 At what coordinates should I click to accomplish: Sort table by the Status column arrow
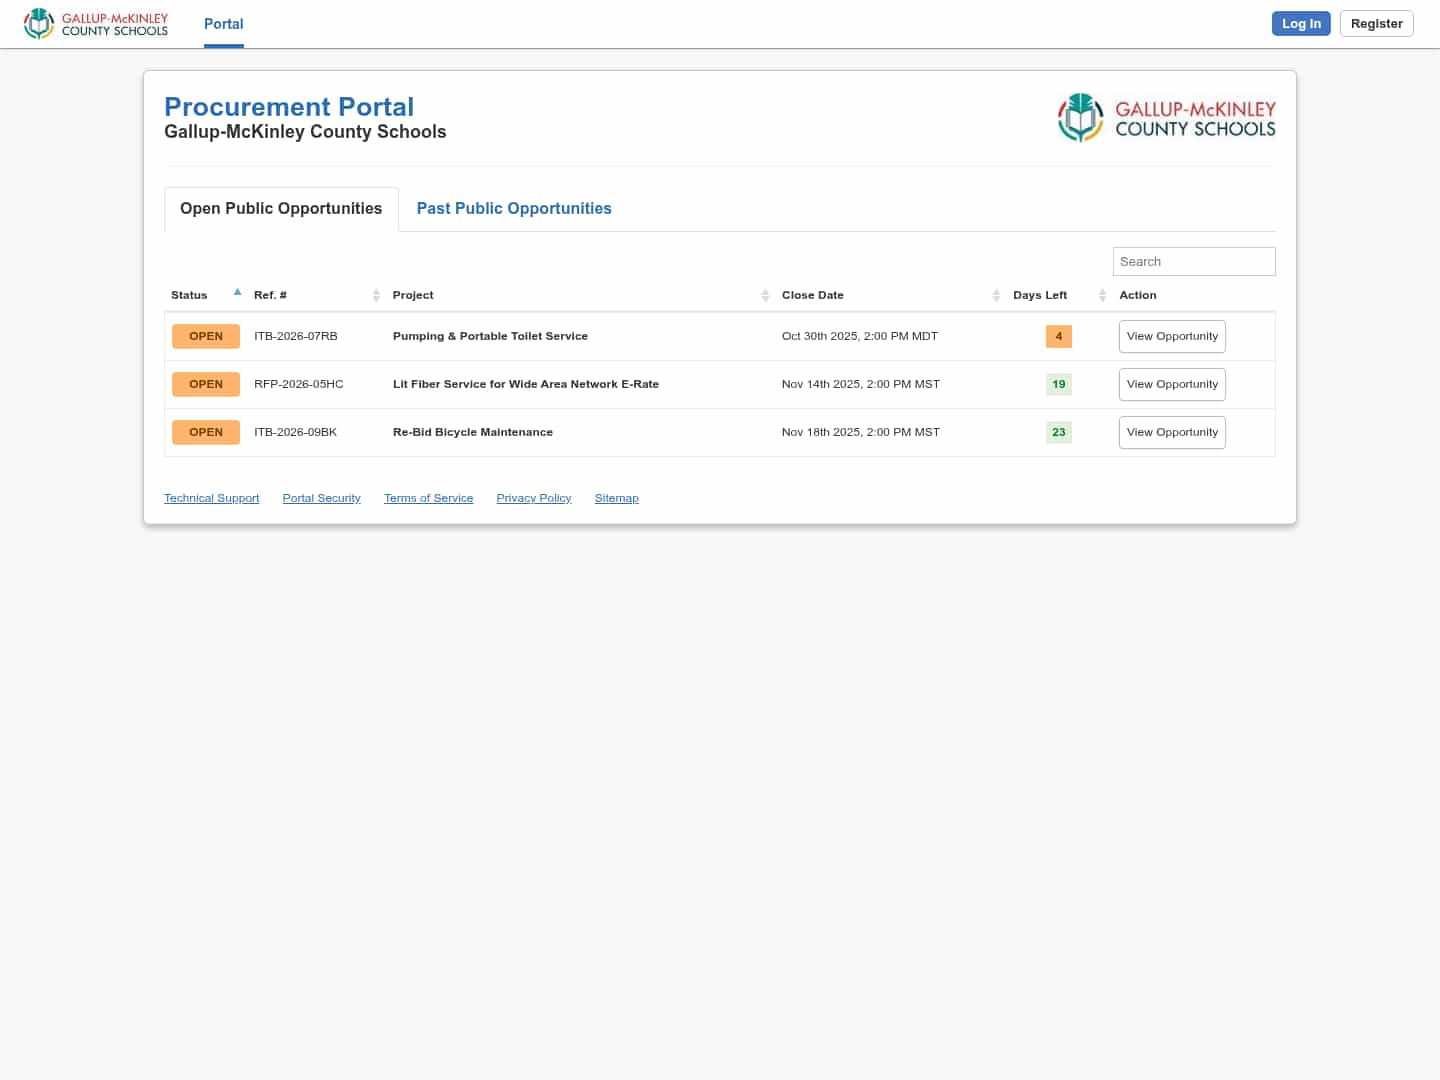[237, 293]
